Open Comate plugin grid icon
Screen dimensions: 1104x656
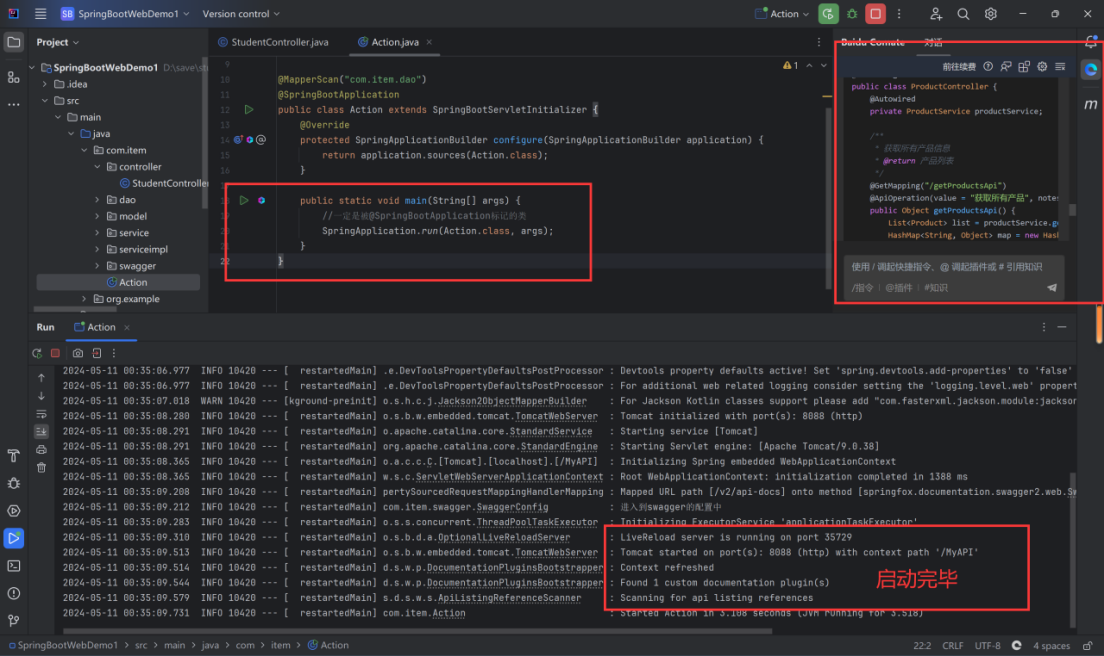[x=1024, y=66]
